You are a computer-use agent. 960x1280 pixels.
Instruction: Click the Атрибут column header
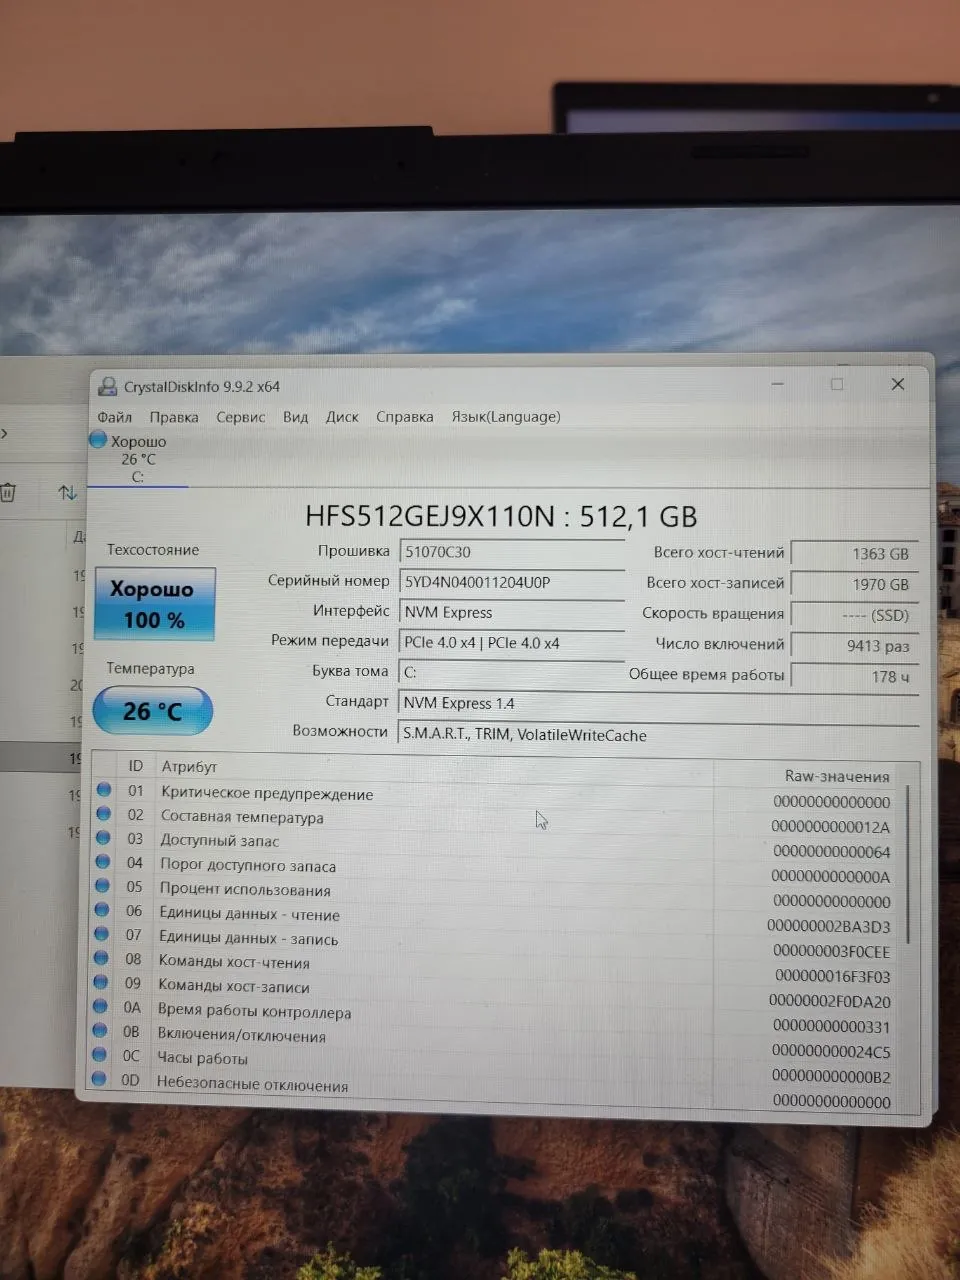coord(189,767)
